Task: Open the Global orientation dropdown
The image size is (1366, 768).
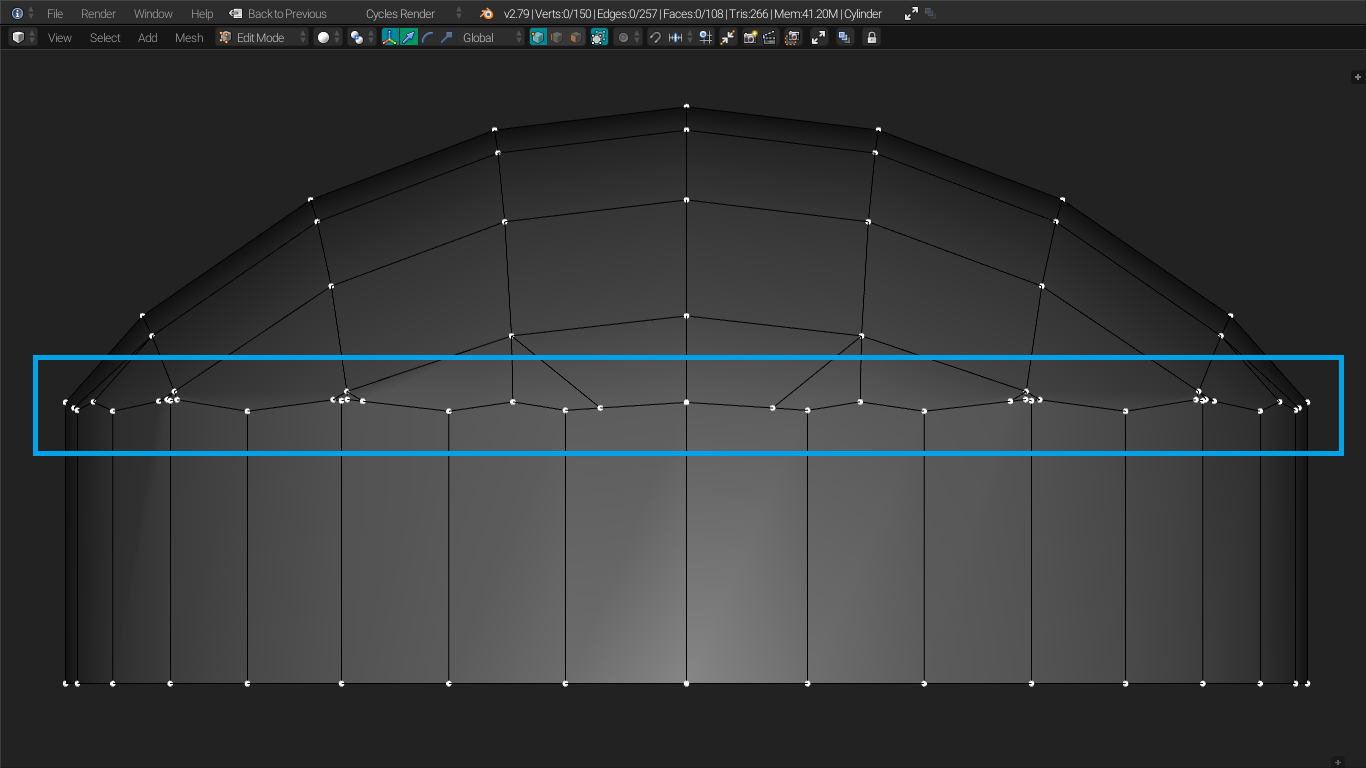Action: pyautogui.click(x=491, y=37)
